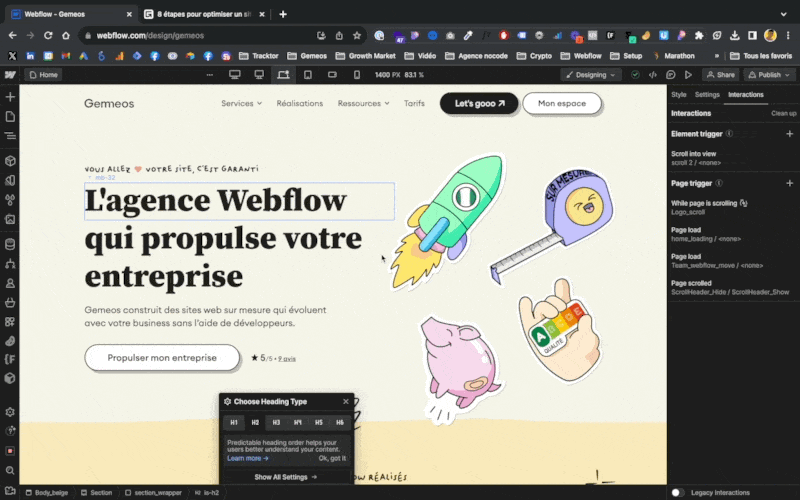Image resolution: width=800 pixels, height=500 pixels.
Task: Open the Users icon in left sidebar
Action: (10, 283)
